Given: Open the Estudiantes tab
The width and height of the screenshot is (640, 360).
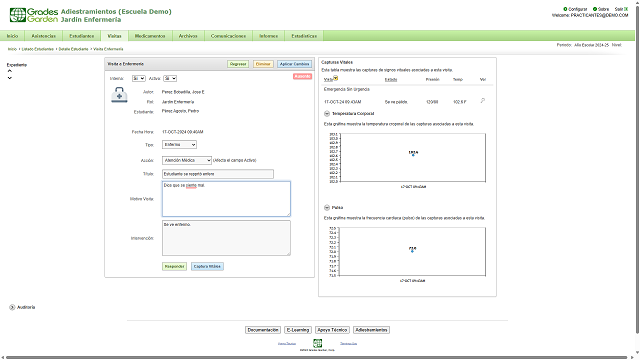Looking at the screenshot, I should [82, 36].
